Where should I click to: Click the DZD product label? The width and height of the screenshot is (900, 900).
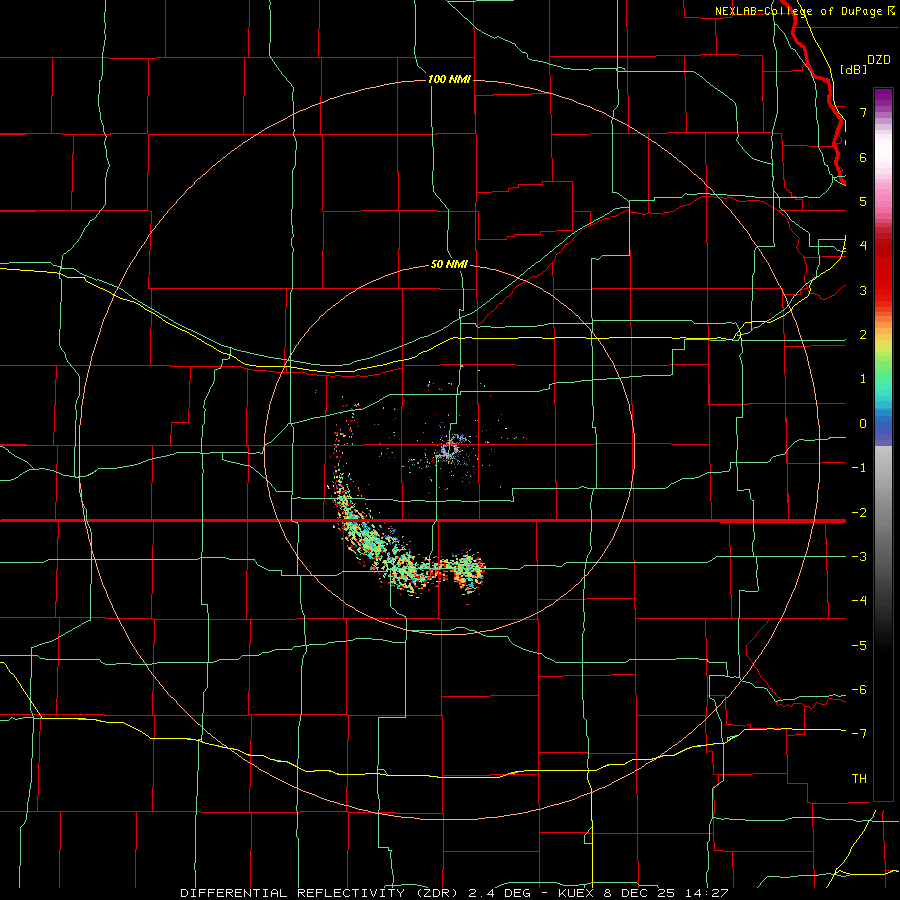point(879,60)
